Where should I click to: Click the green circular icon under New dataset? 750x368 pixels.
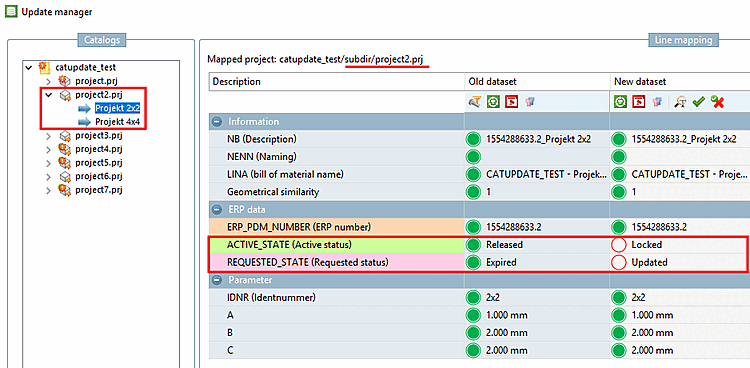(x=621, y=101)
